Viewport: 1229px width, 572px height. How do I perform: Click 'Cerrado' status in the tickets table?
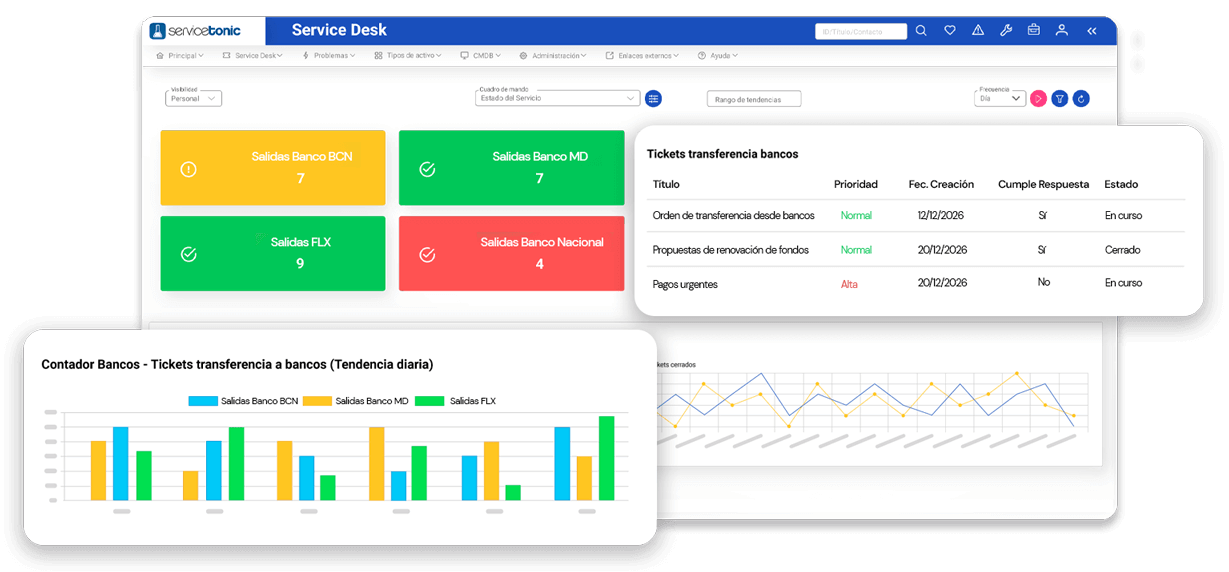point(1122,250)
